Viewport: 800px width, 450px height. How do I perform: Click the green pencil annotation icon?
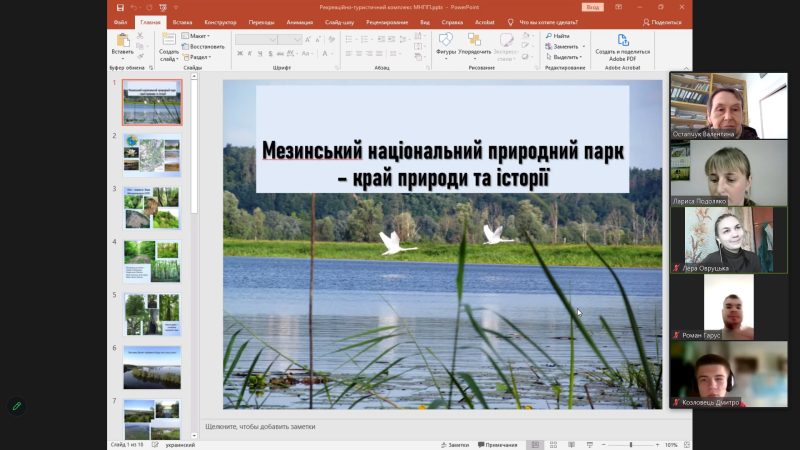pos(16,406)
